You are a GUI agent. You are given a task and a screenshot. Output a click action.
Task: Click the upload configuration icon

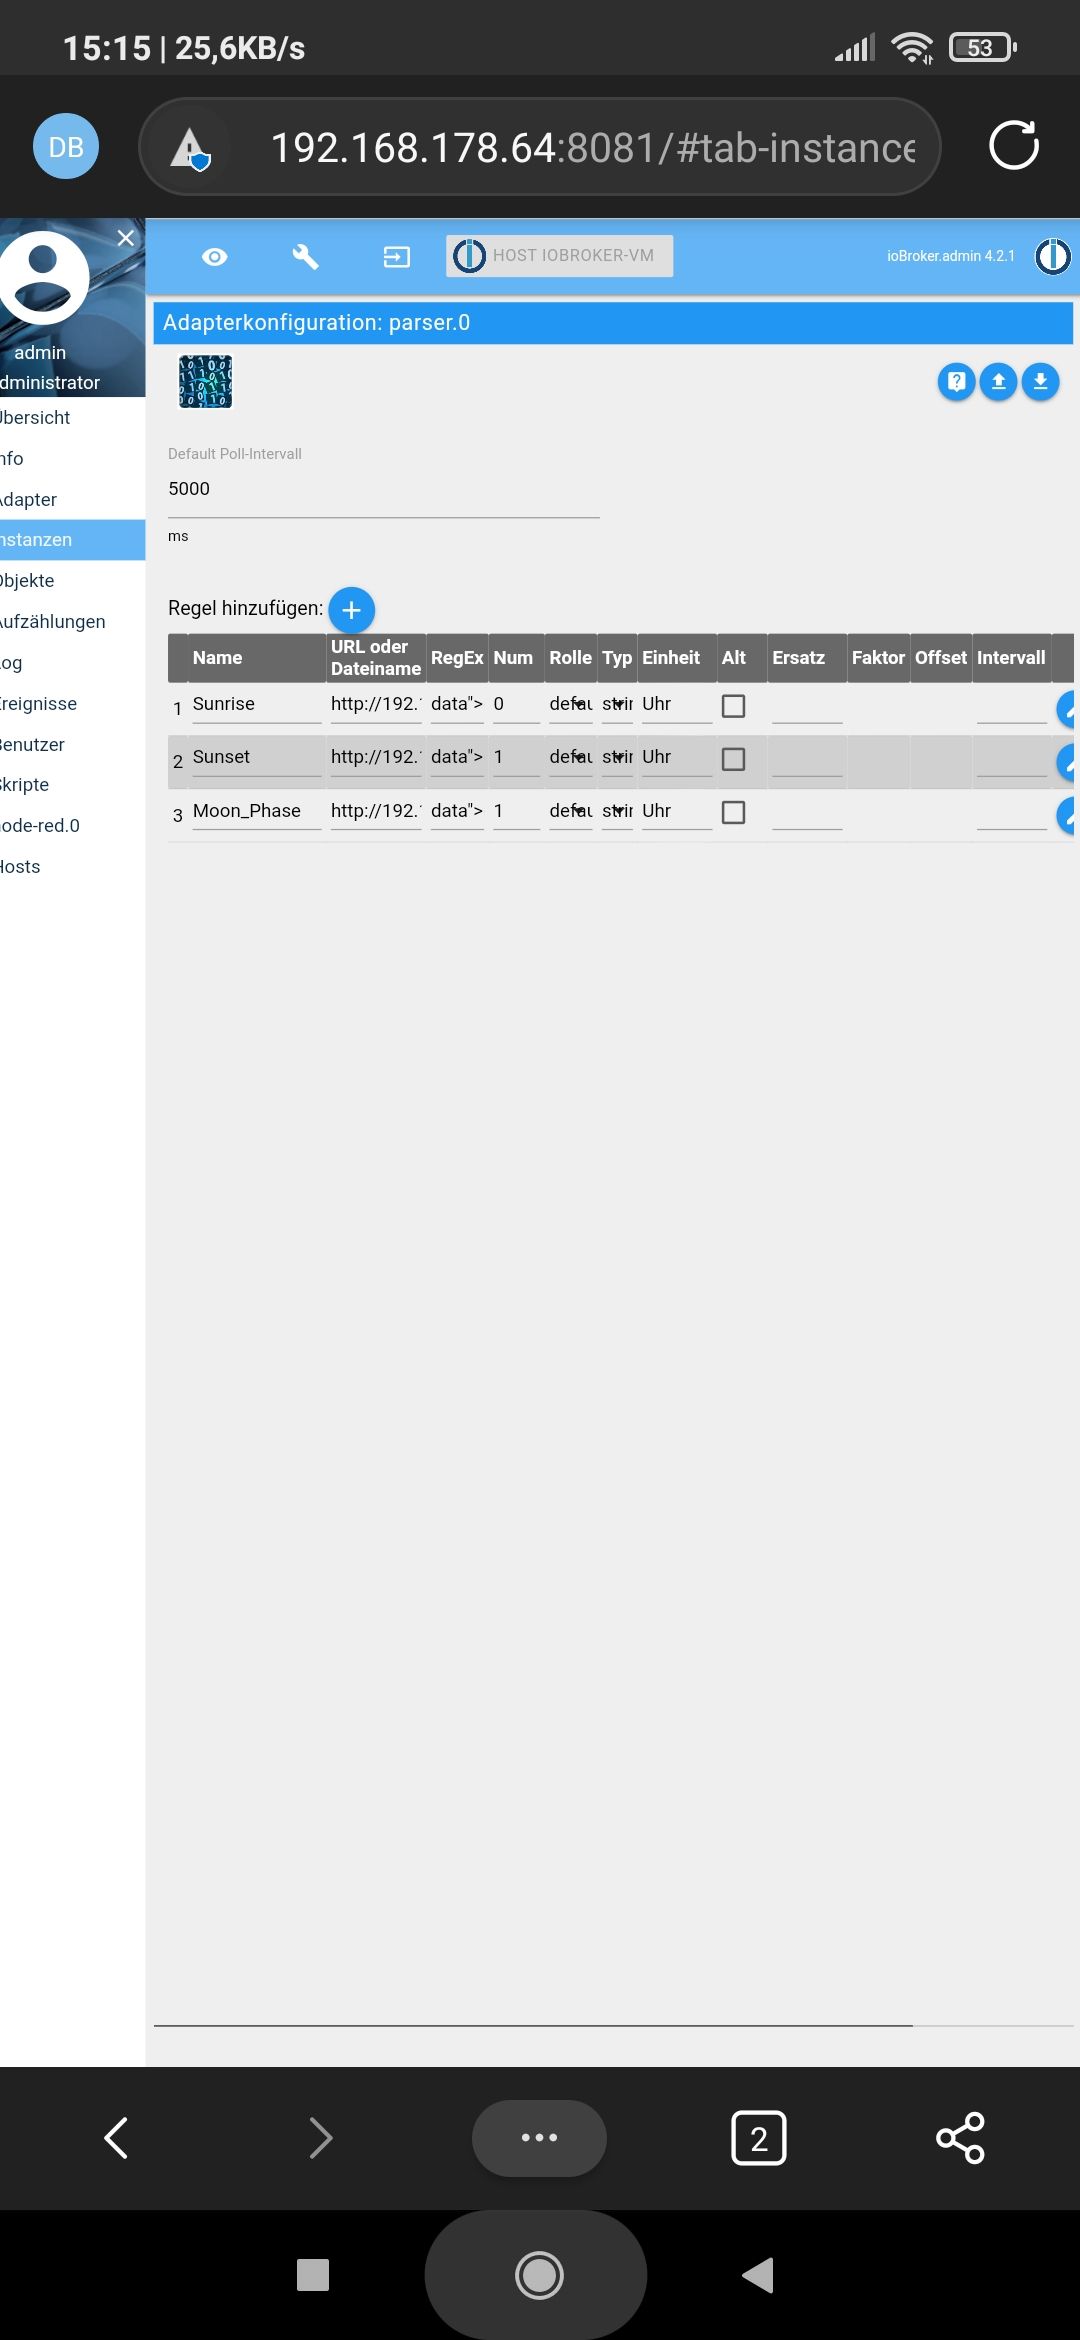[998, 381]
